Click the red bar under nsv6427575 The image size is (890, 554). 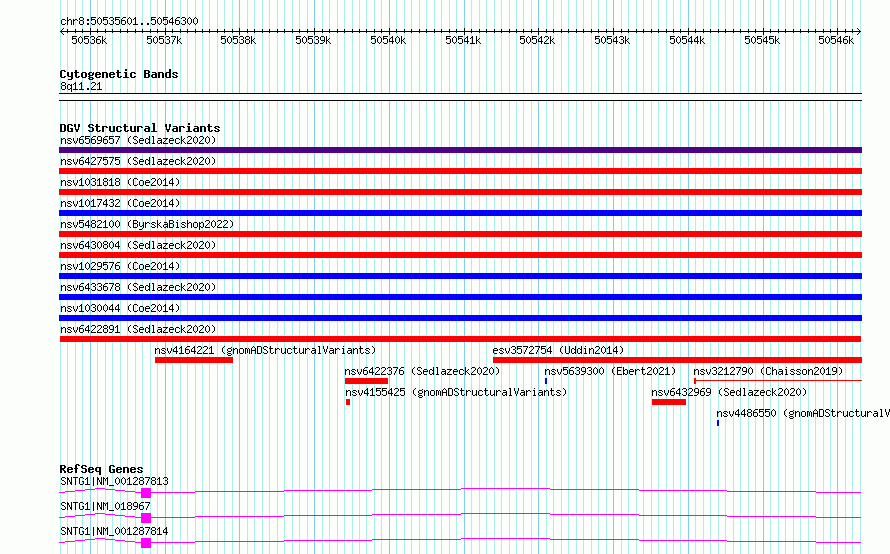coord(460,171)
